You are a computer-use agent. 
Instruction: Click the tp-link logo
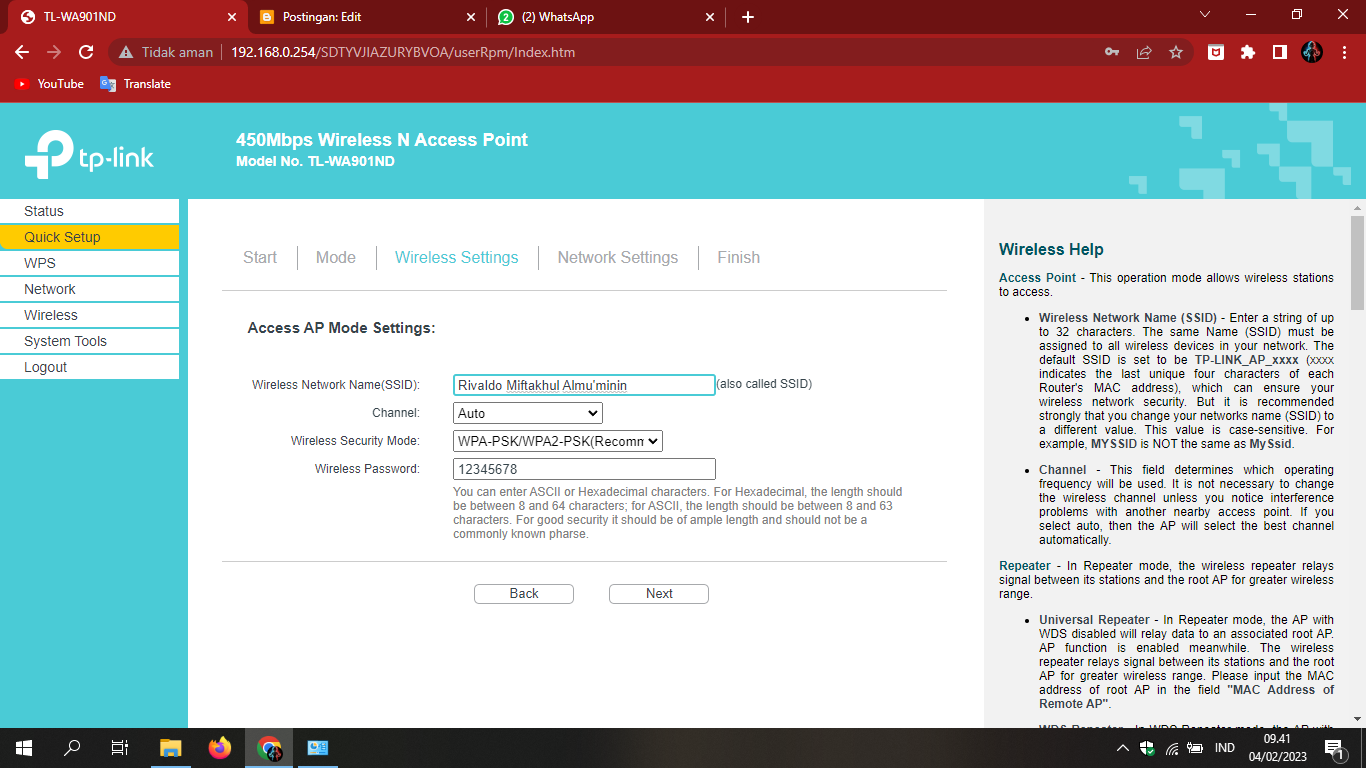[90, 154]
